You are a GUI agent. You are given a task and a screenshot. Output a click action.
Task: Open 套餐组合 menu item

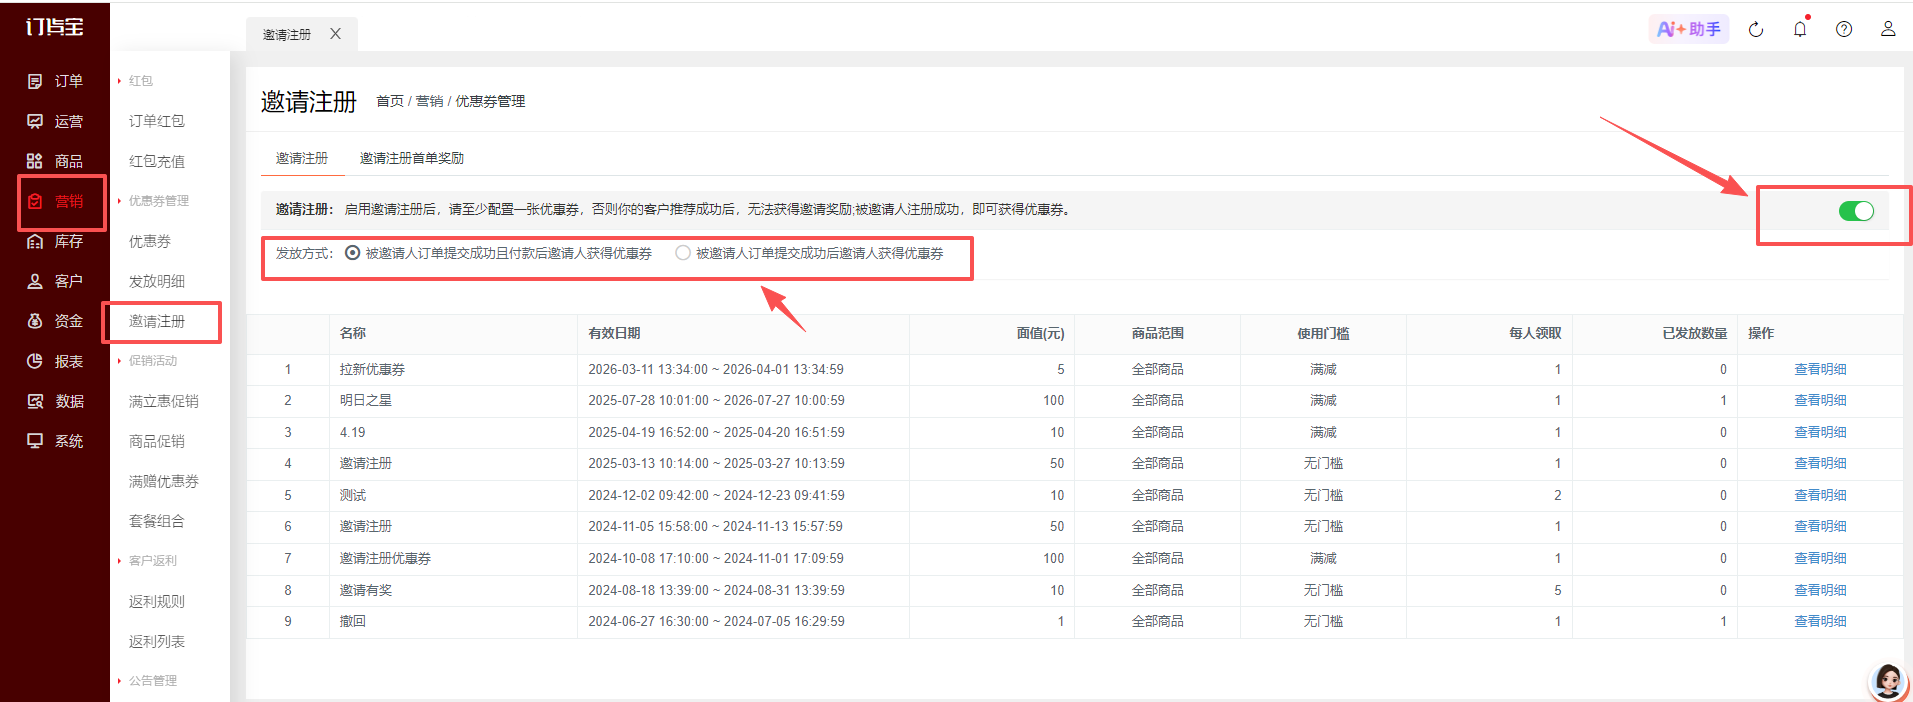coord(157,521)
